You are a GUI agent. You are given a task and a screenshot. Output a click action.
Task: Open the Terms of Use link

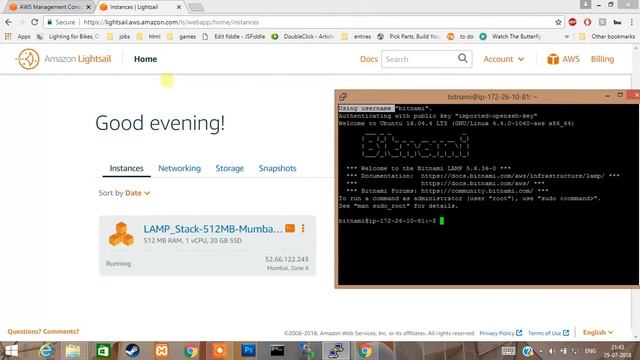click(x=548, y=333)
